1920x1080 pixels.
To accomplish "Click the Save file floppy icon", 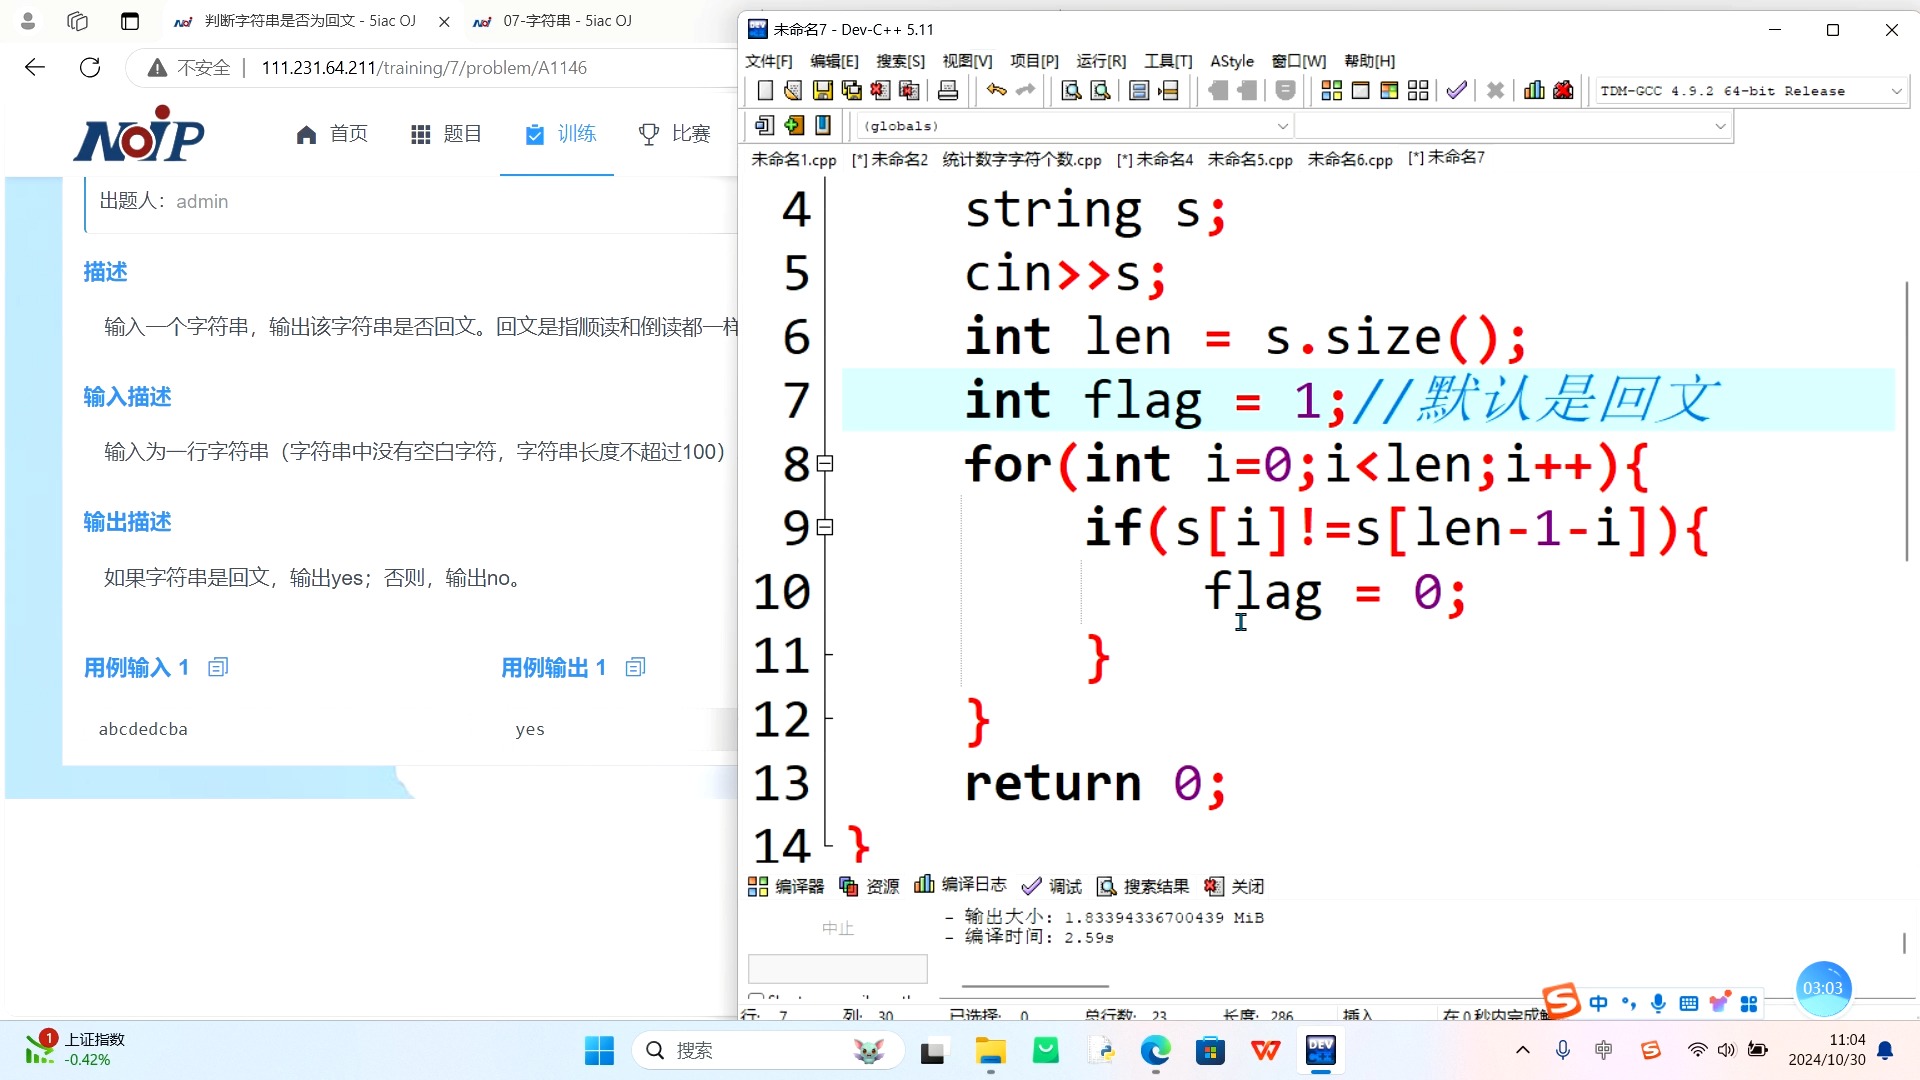I will (x=822, y=91).
